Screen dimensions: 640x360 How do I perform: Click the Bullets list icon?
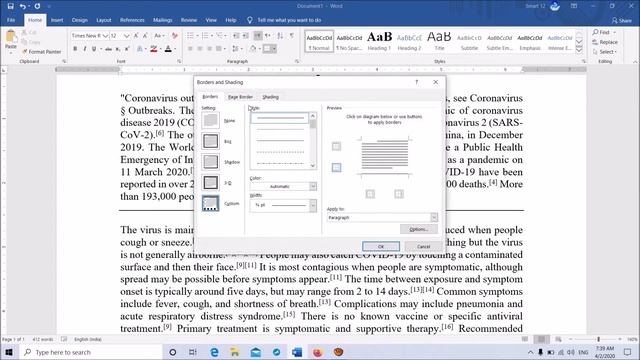pos(190,36)
